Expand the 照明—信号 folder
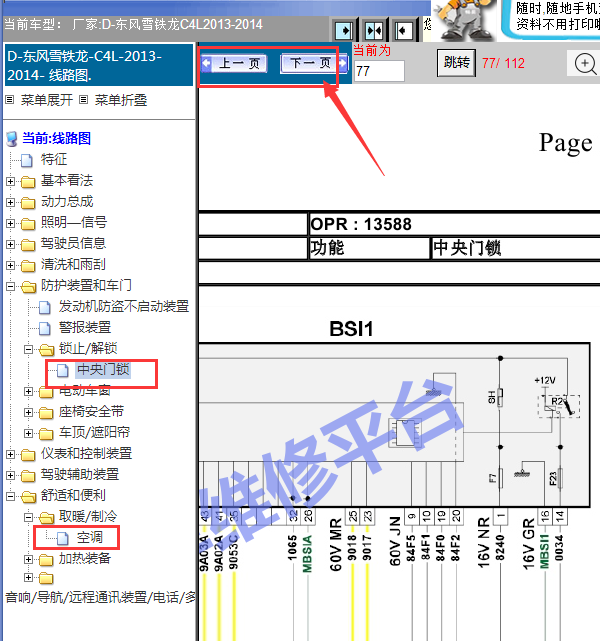Viewport: 600px width, 641px height. (11, 223)
